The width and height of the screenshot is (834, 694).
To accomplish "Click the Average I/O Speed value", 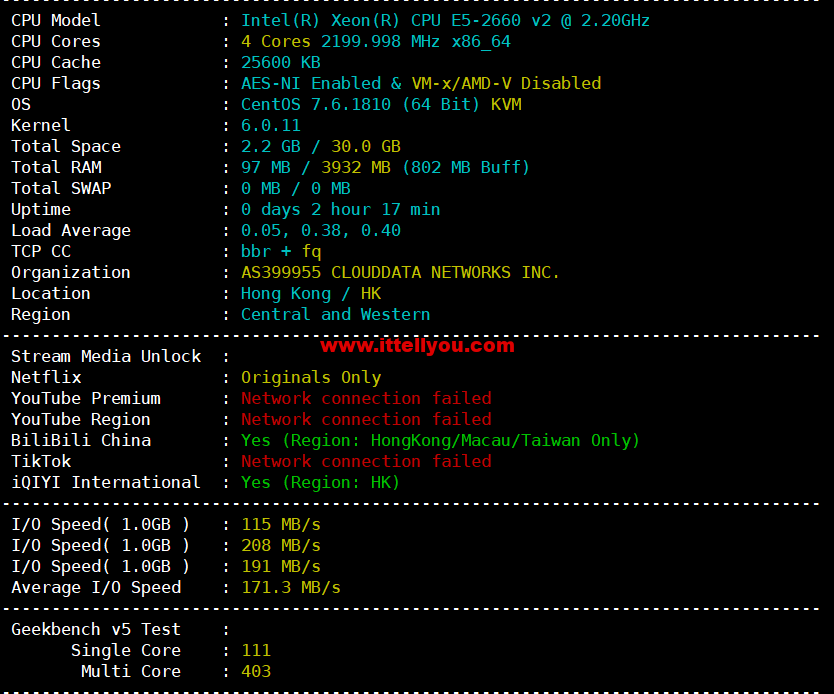I will 290,587.
